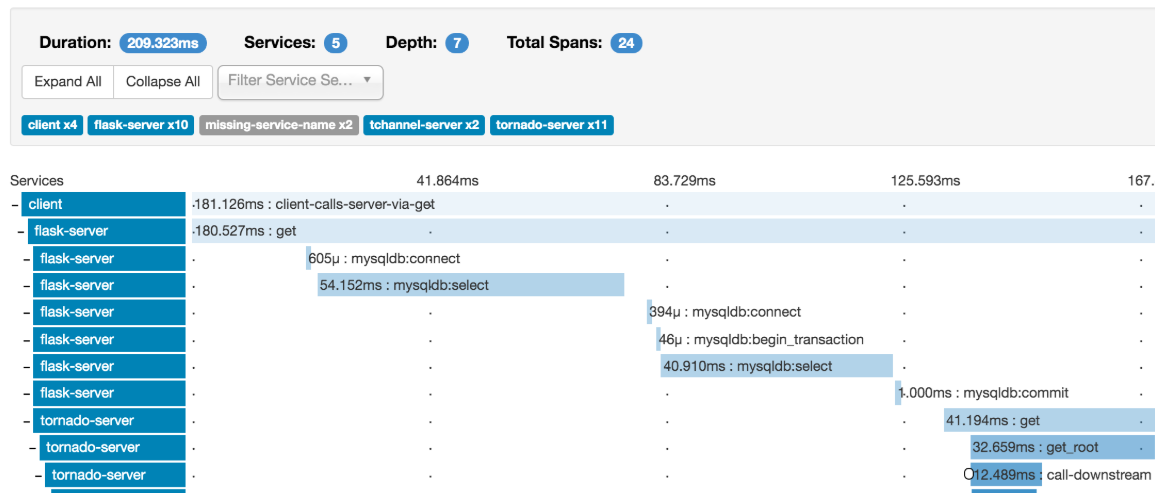1155x493 pixels.
Task: Click the 41.194ms tornado get span
Action: [1050, 421]
